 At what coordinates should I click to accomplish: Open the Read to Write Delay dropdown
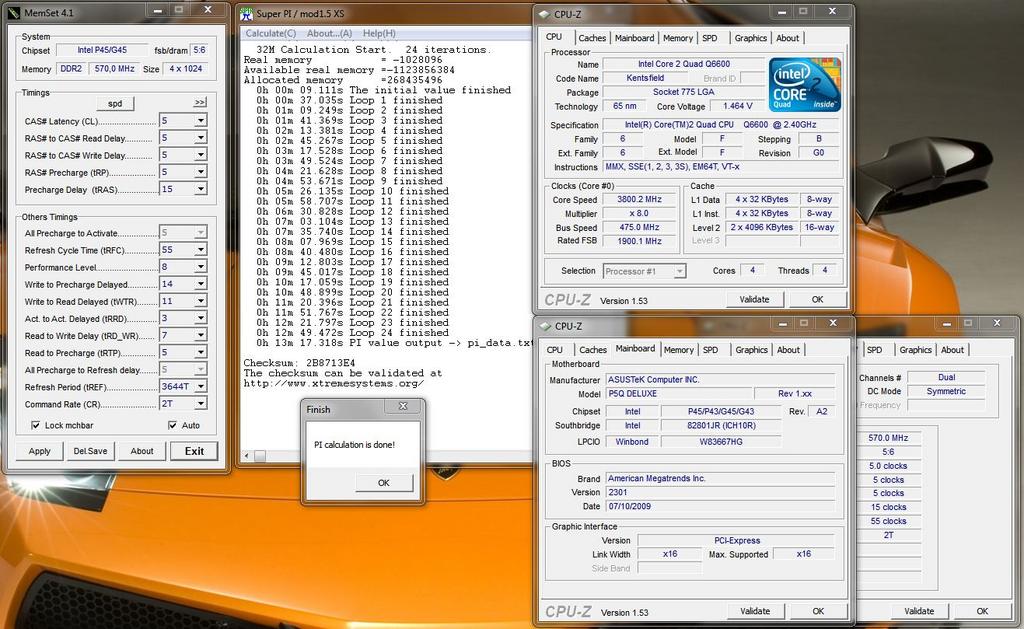pyautogui.click(x=200, y=335)
